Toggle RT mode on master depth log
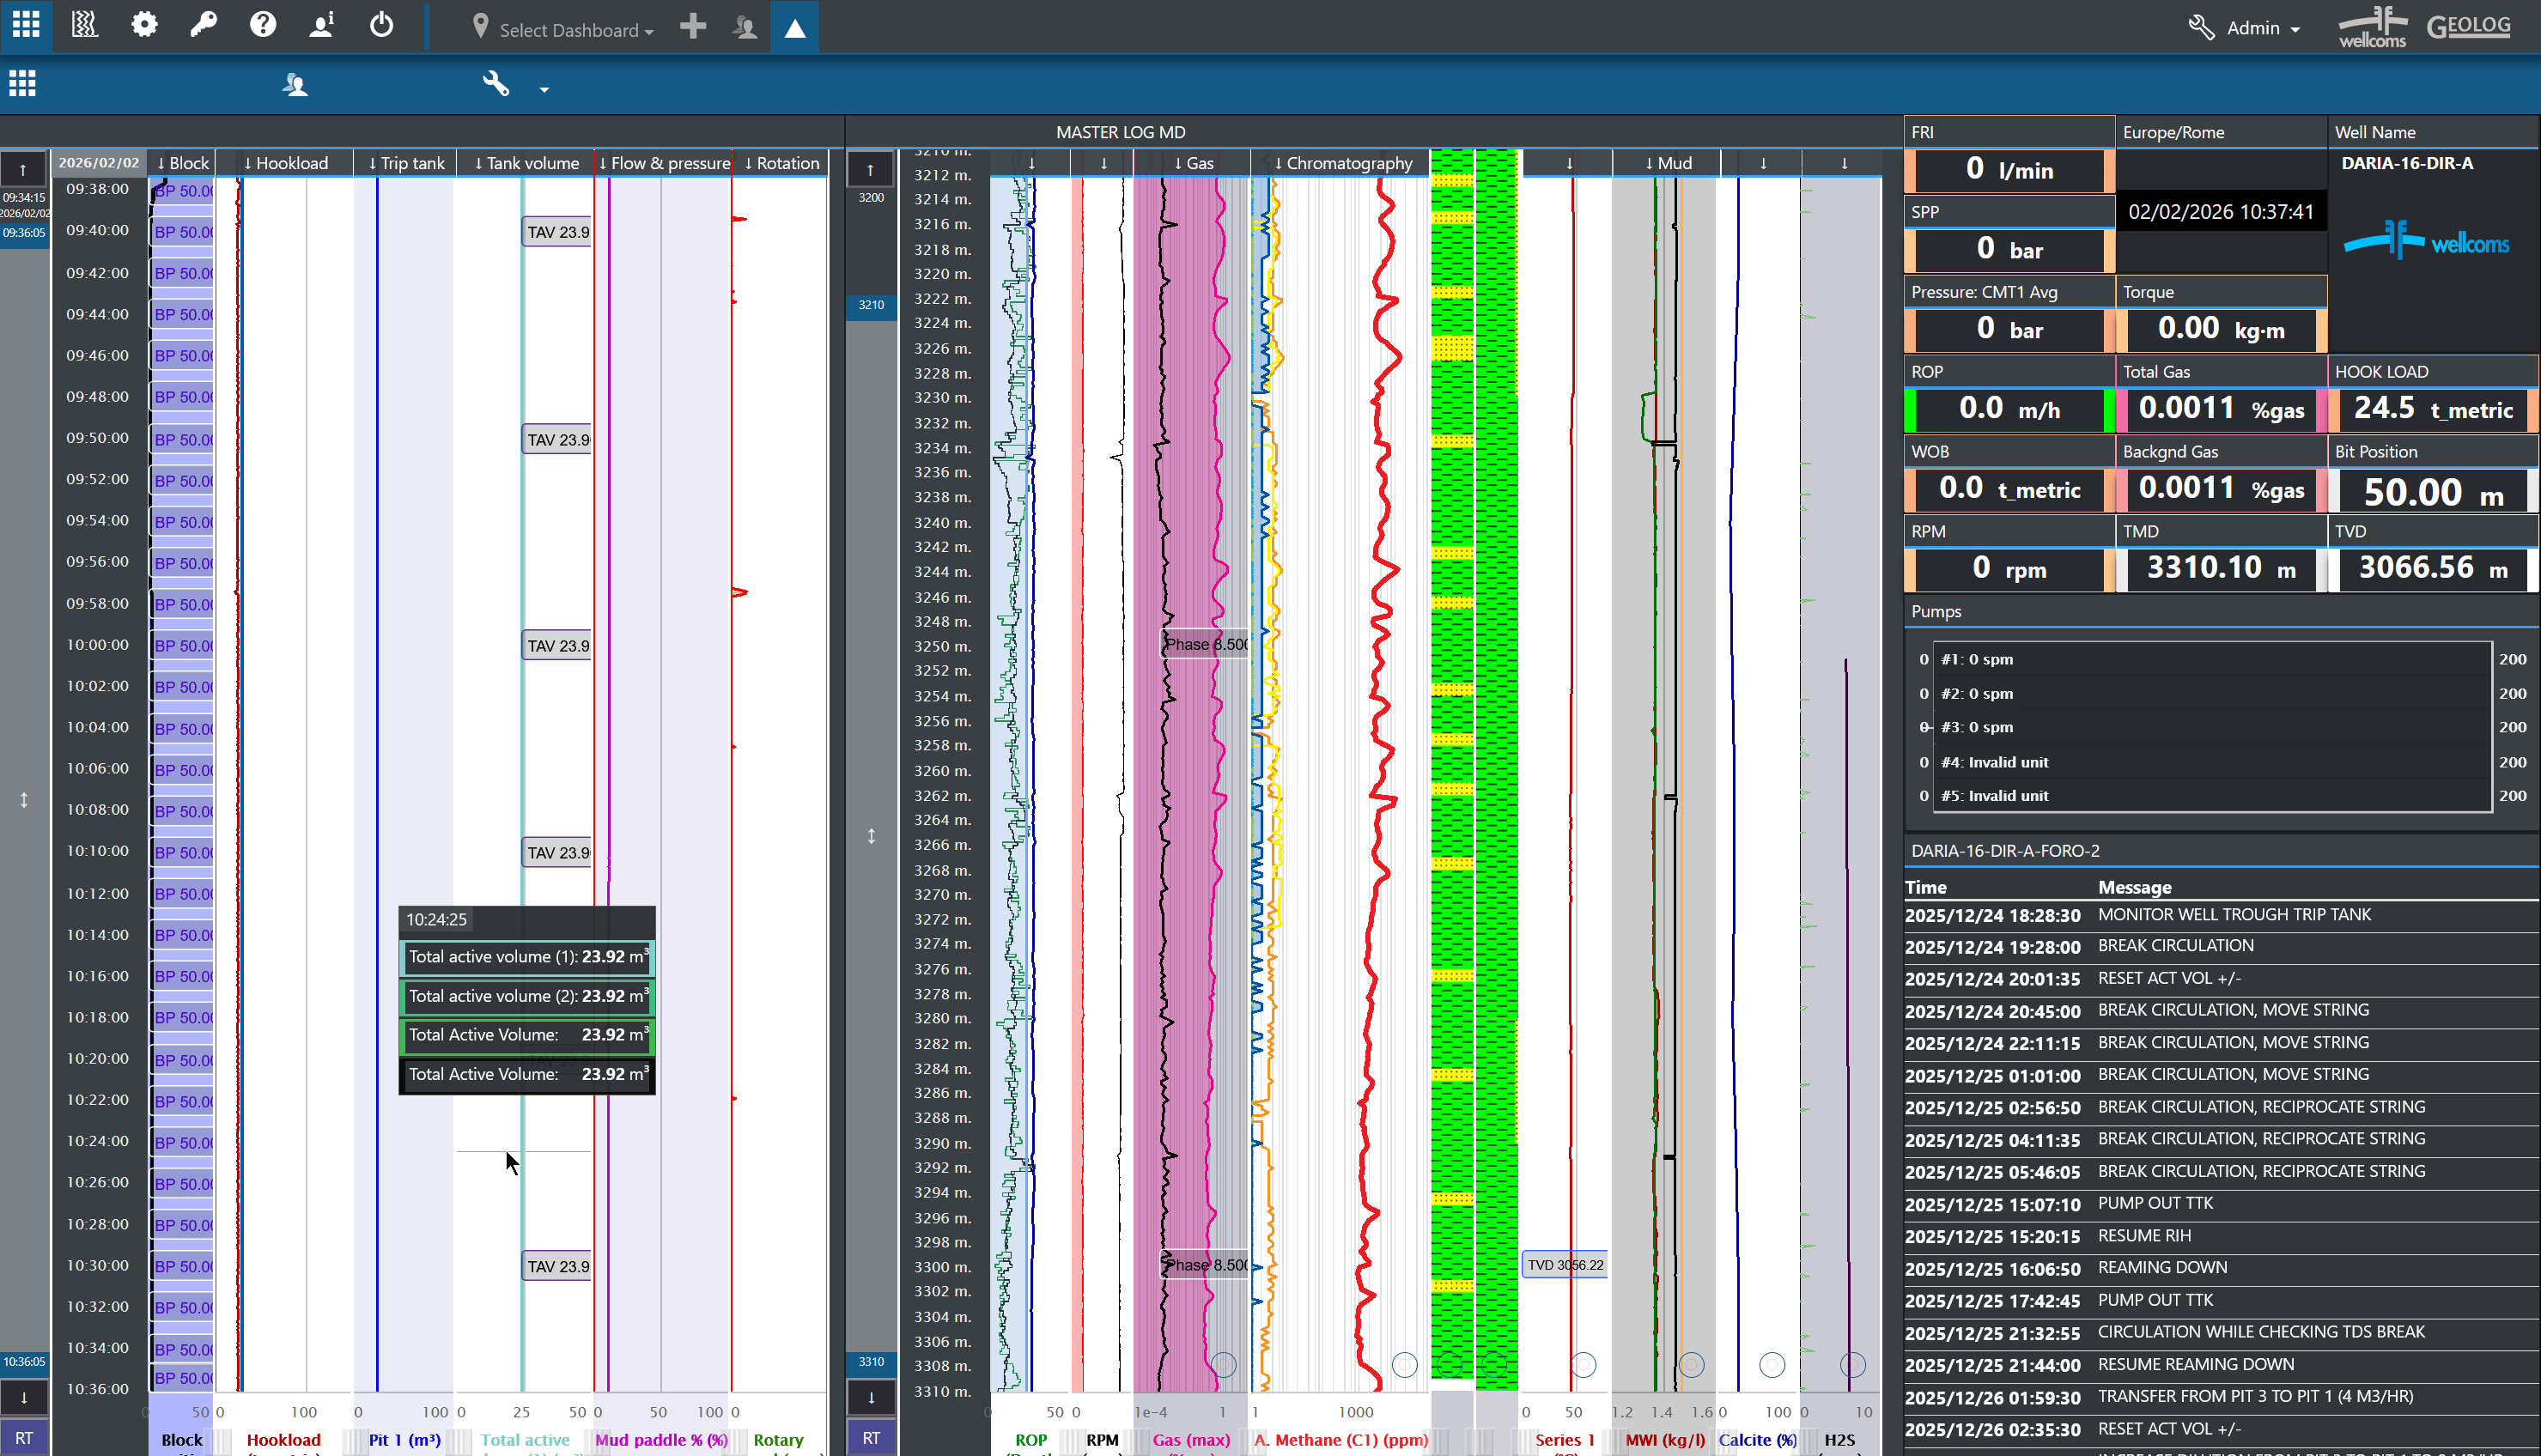The width and height of the screenshot is (2541, 1456). coord(870,1438)
